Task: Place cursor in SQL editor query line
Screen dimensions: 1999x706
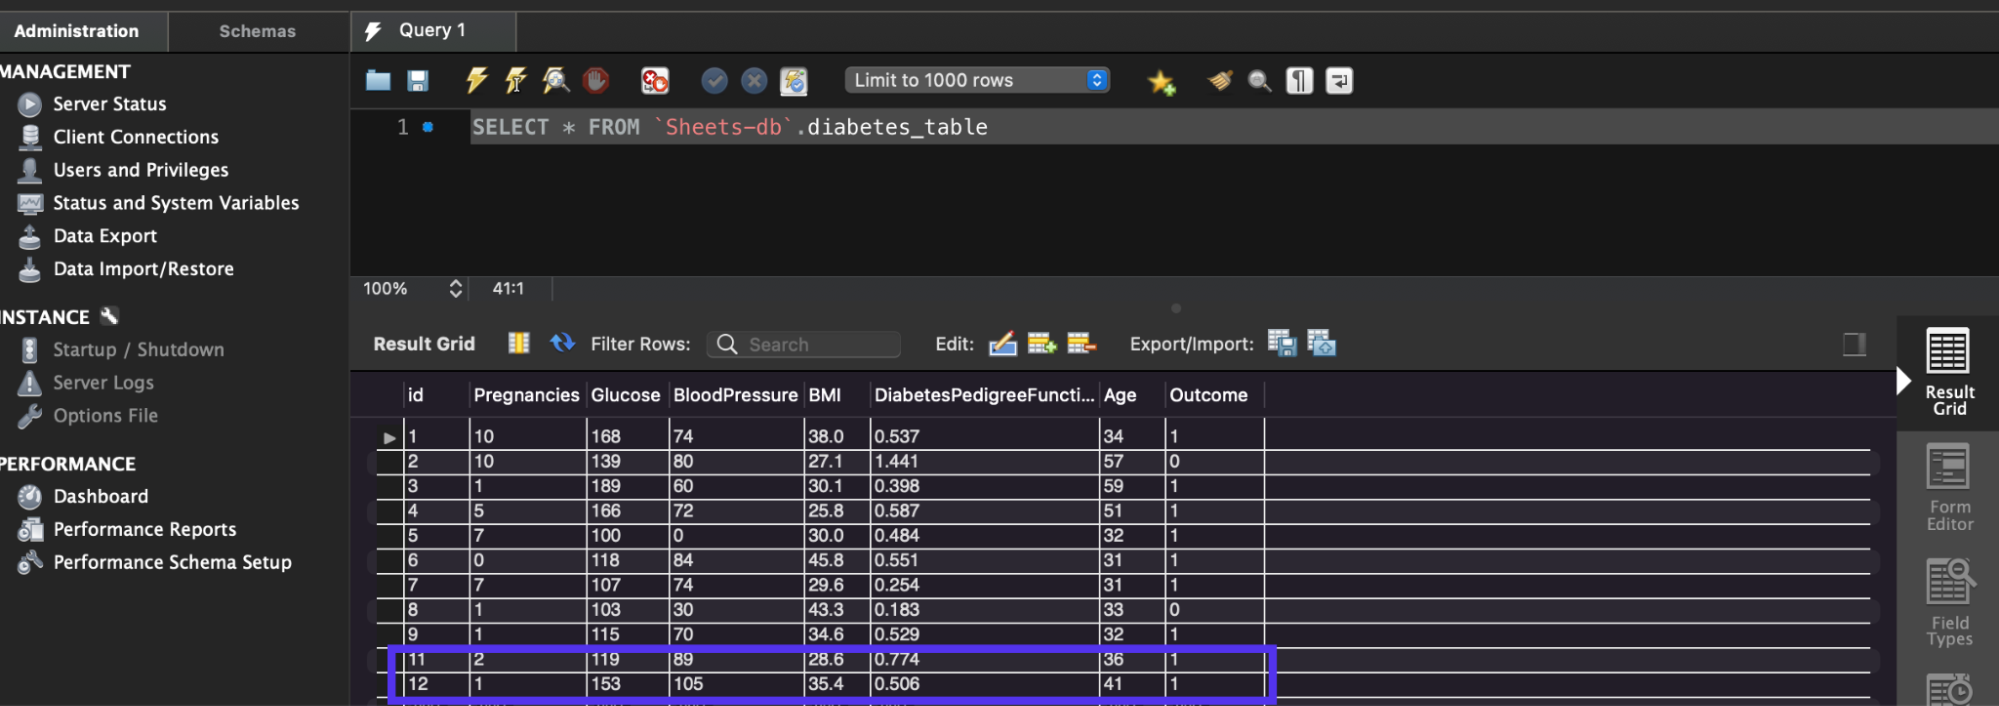Action: (x=1234, y=127)
